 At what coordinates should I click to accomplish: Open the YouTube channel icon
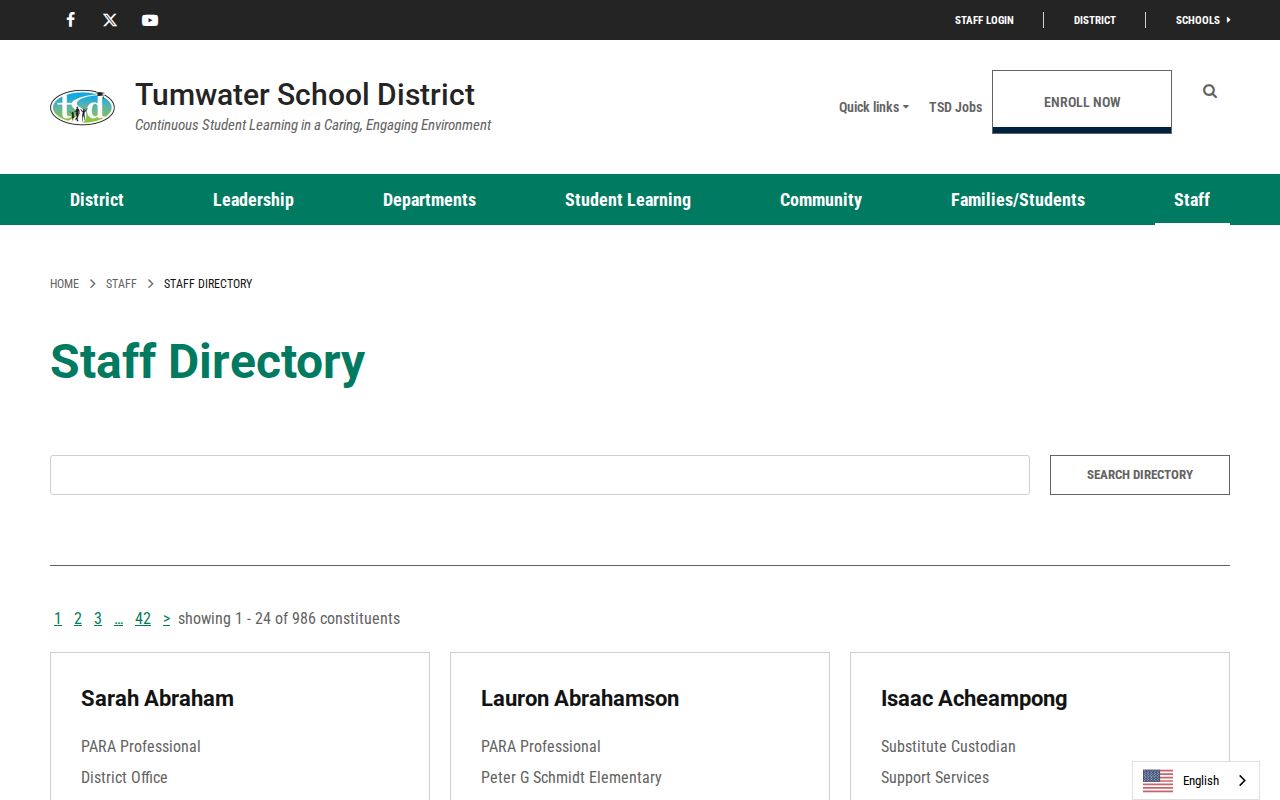click(150, 20)
